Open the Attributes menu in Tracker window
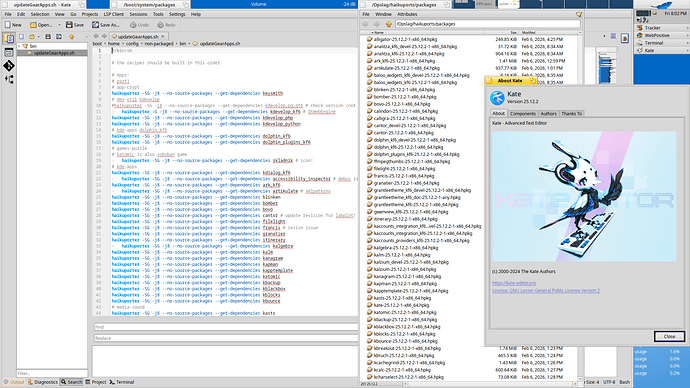This screenshot has width=690, height=388. [x=407, y=14]
